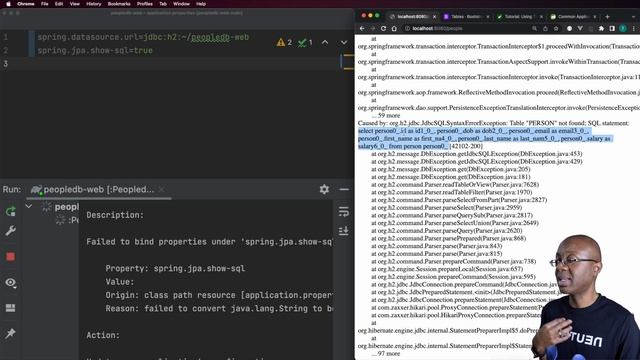Viewport: 640px width, 360px height.
Task: Open the Help menu
Action: click(x=201, y=4)
